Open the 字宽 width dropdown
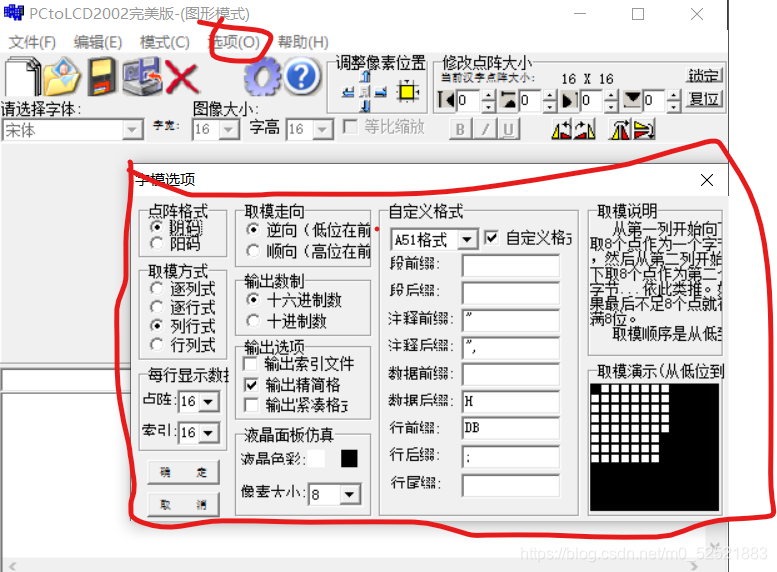The height and width of the screenshot is (572, 777). pyautogui.click(x=228, y=130)
